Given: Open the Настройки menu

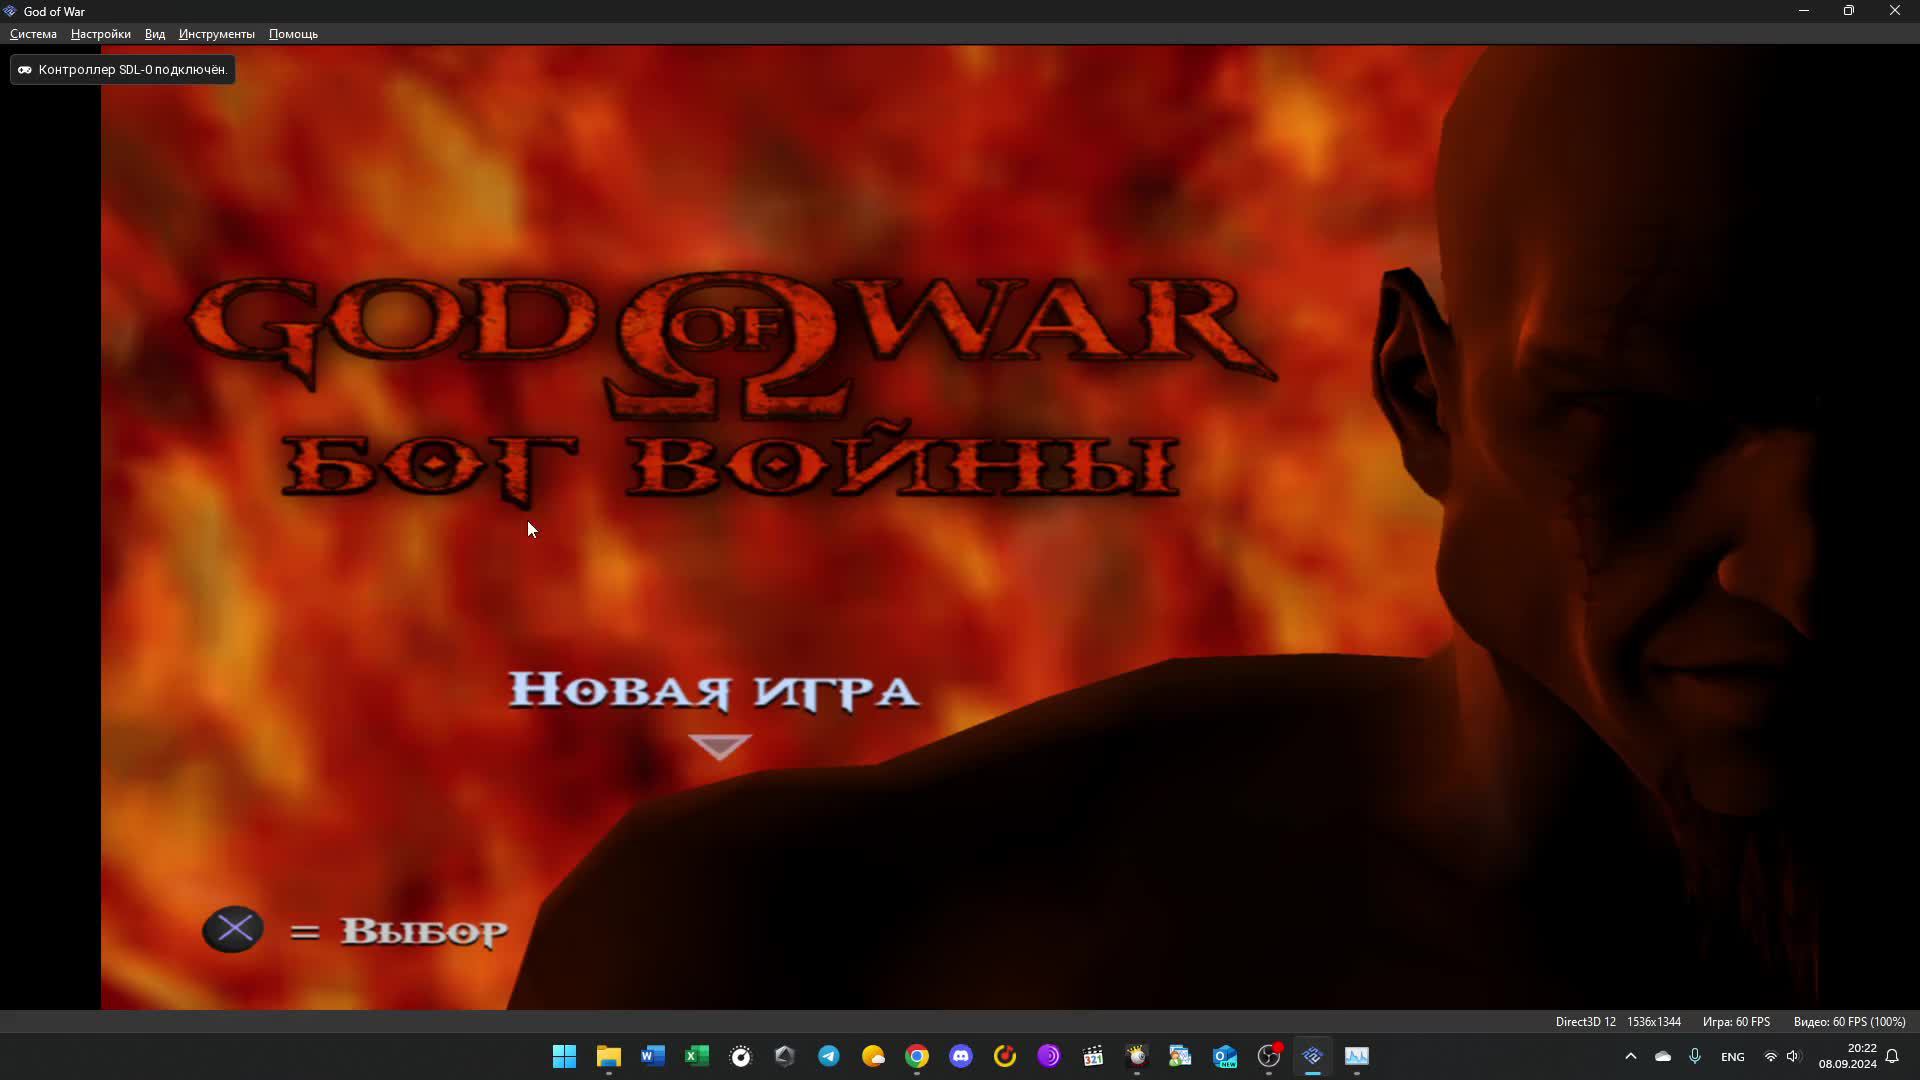Looking at the screenshot, I should [x=100, y=34].
